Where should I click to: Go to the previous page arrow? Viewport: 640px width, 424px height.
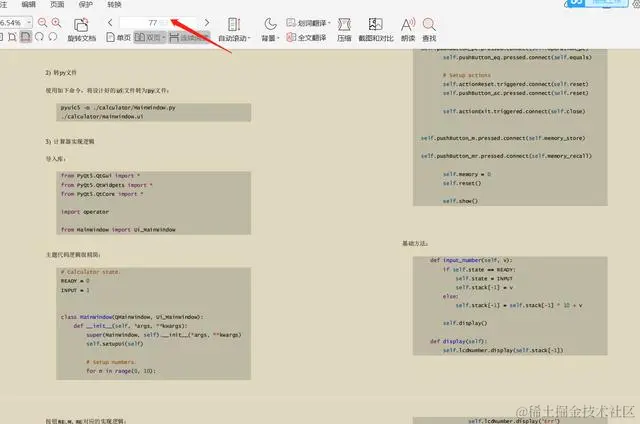tap(110, 22)
